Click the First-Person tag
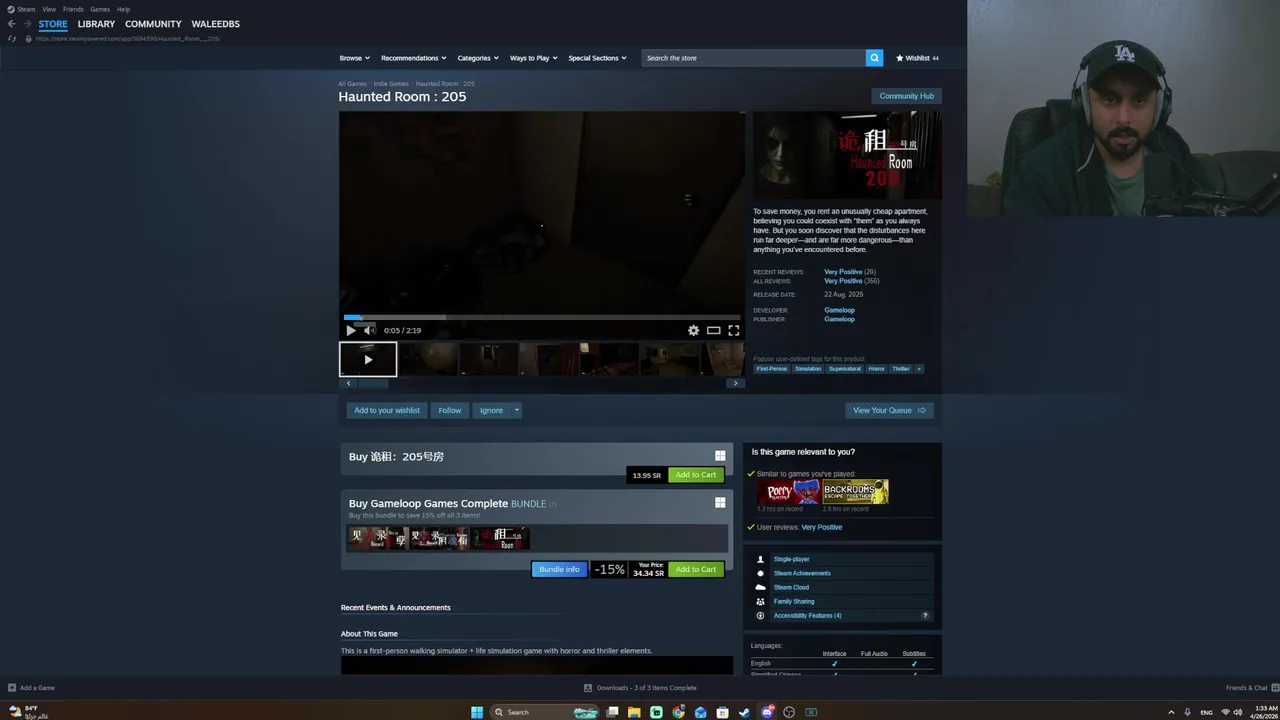 click(x=771, y=369)
